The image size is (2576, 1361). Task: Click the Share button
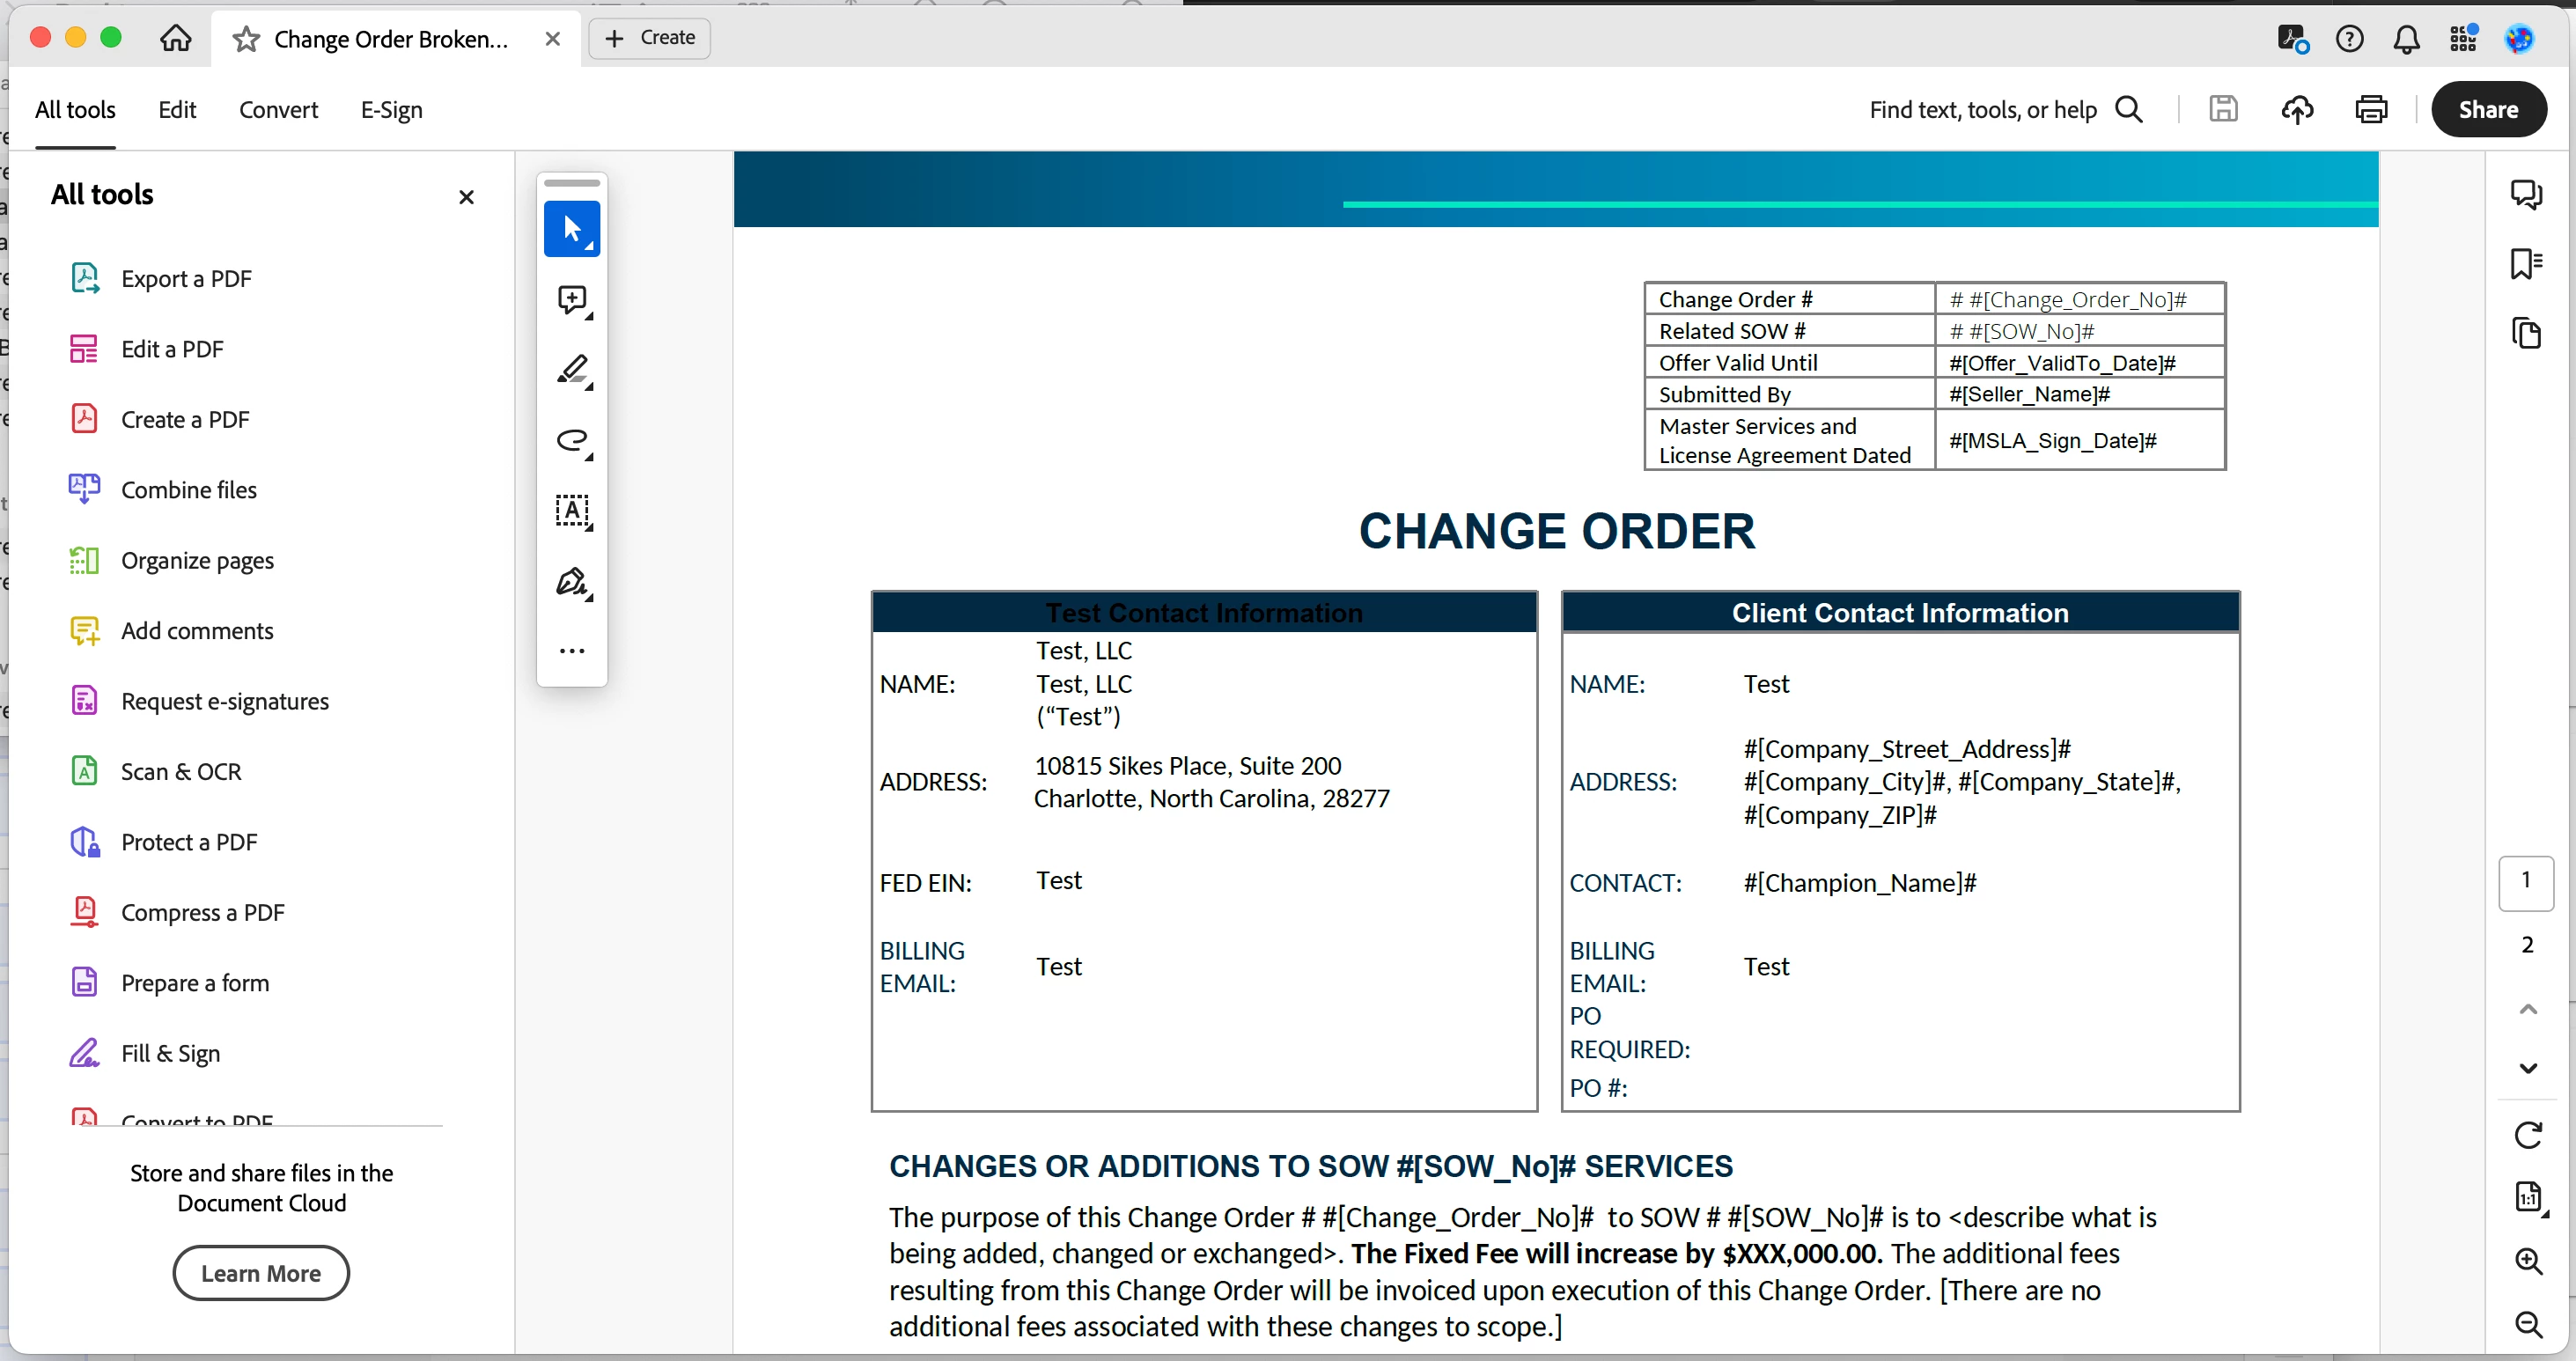tap(2487, 110)
